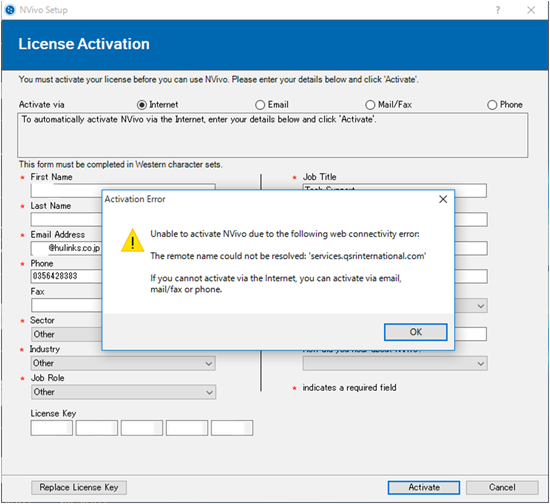Close the Activation Error dialog with X
Image resolution: width=550 pixels, height=504 pixels.
pyautogui.click(x=443, y=199)
